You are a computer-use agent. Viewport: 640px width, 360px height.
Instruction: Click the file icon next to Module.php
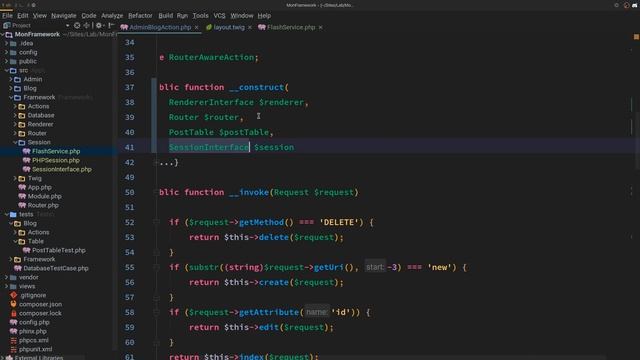pyautogui.click(x=22, y=196)
